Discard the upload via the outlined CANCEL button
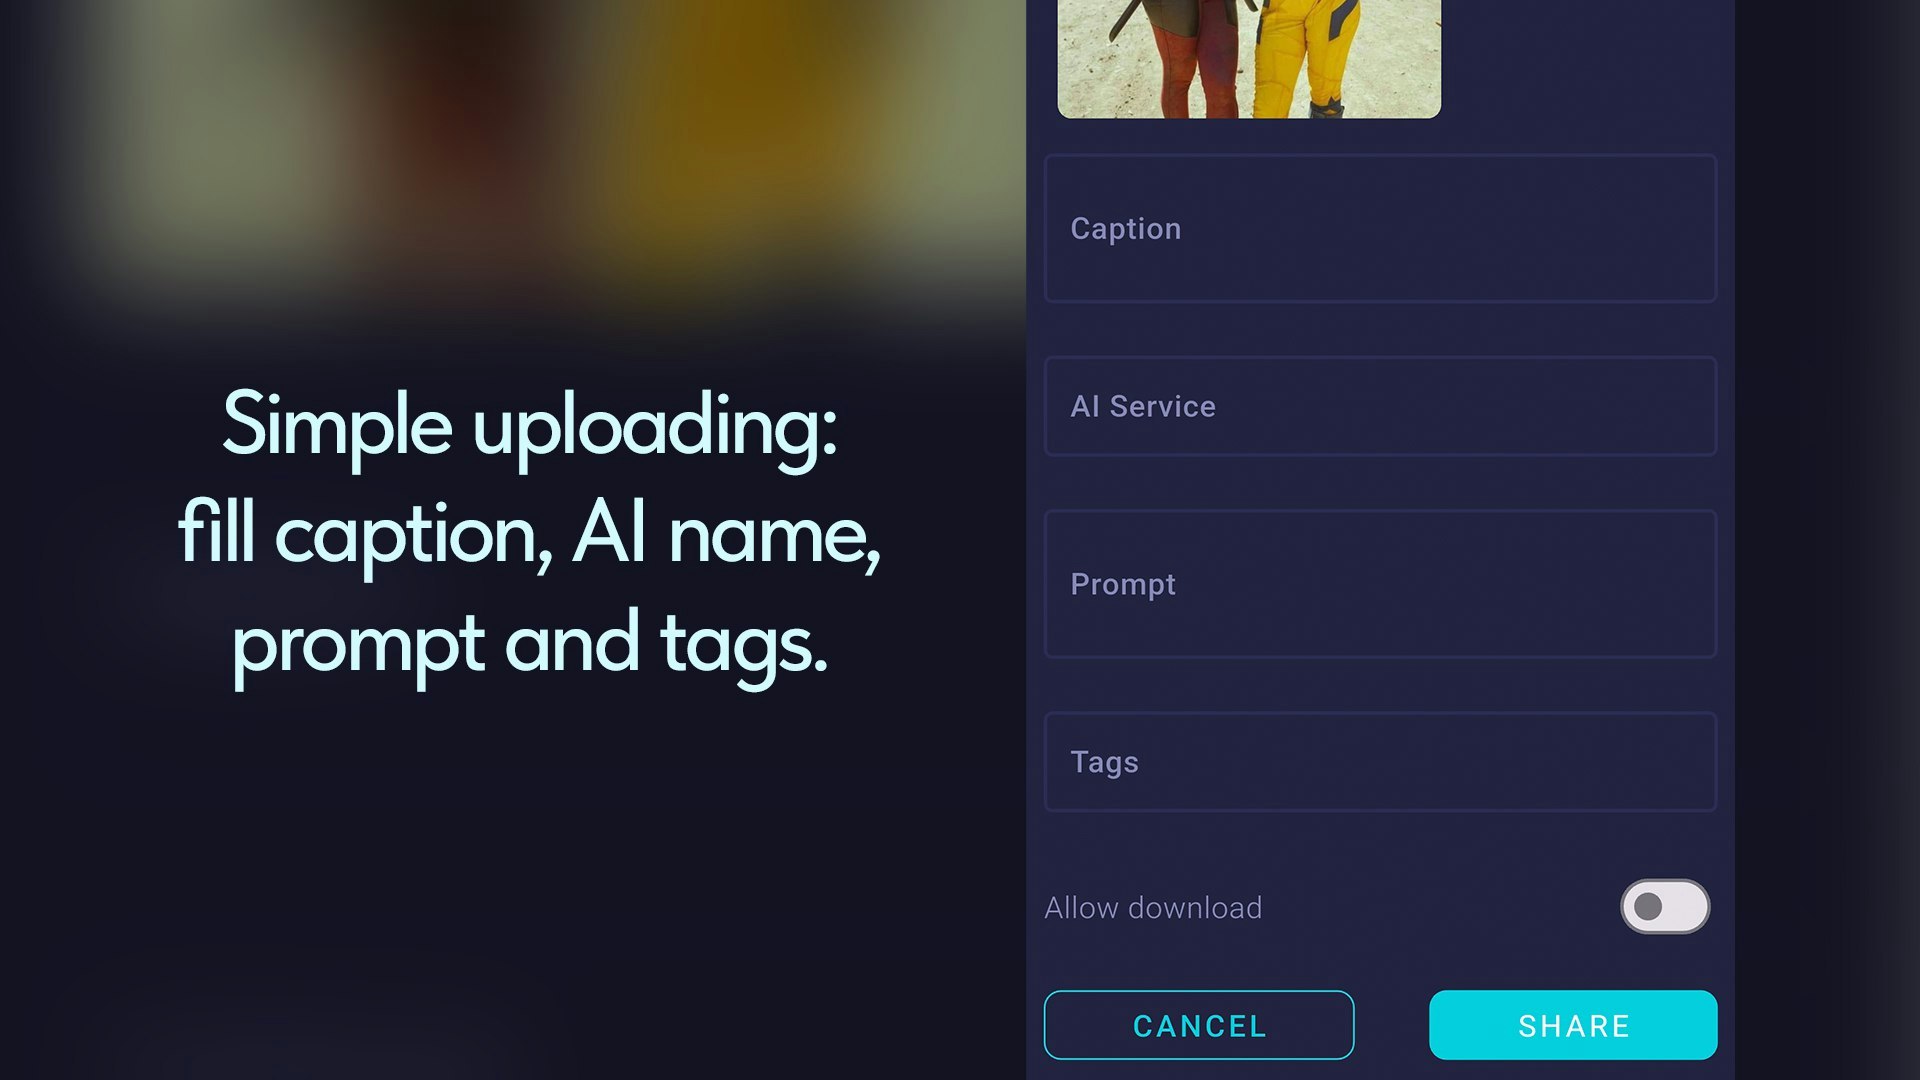 point(1199,1025)
